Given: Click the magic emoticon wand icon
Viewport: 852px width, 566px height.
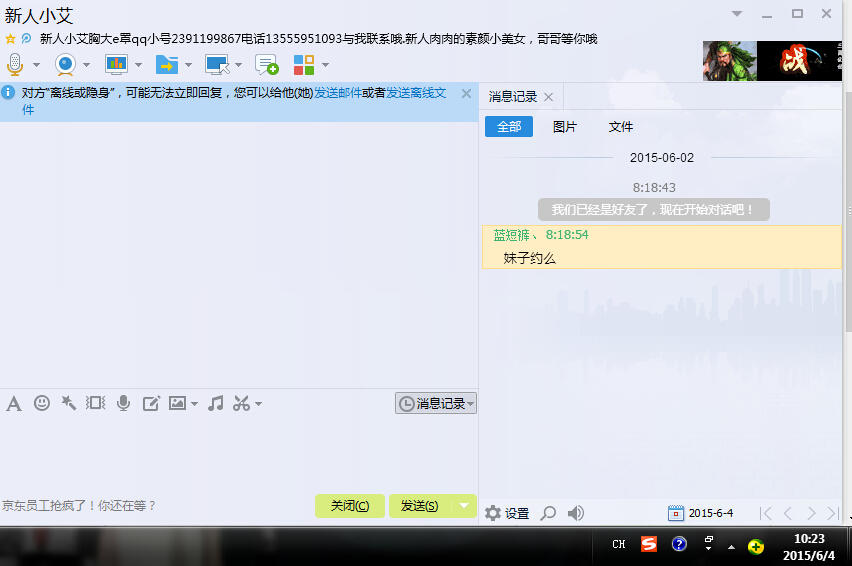Looking at the screenshot, I should pos(68,403).
